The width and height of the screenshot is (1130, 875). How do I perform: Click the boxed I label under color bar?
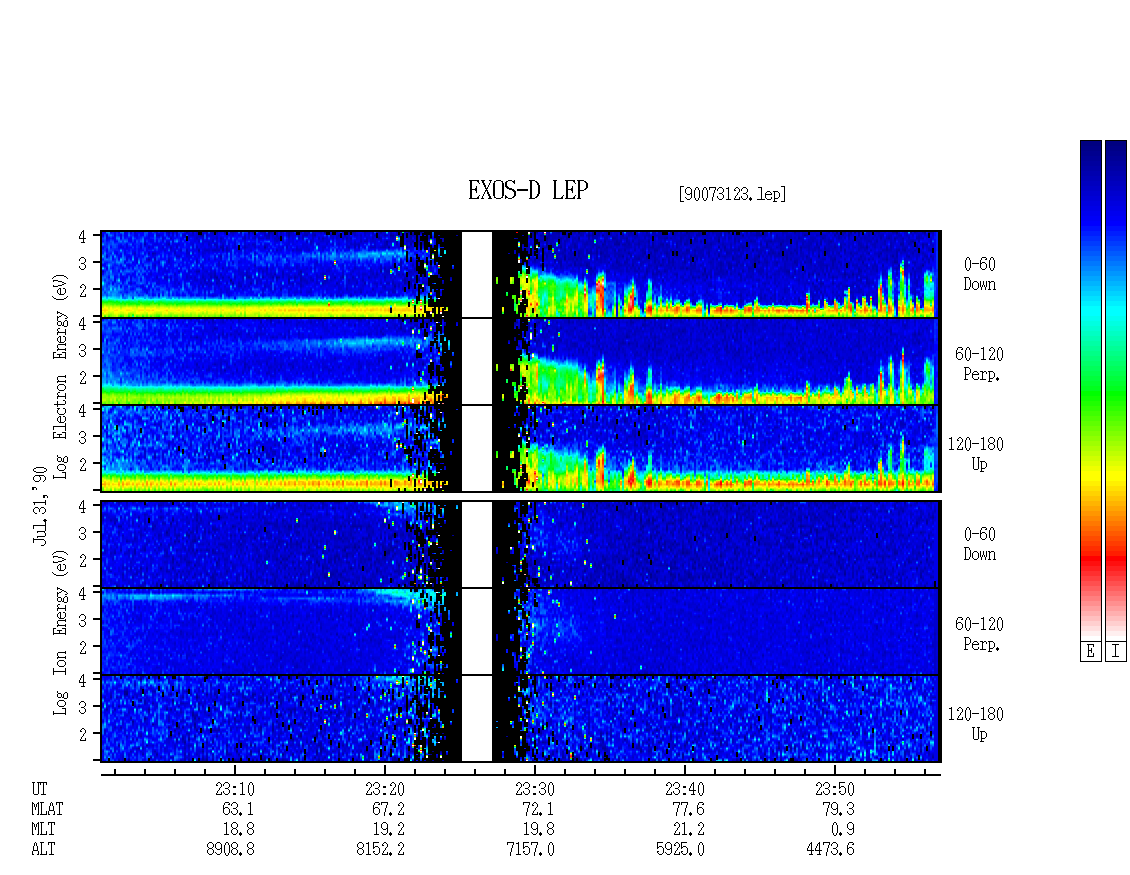[x=1116, y=652]
